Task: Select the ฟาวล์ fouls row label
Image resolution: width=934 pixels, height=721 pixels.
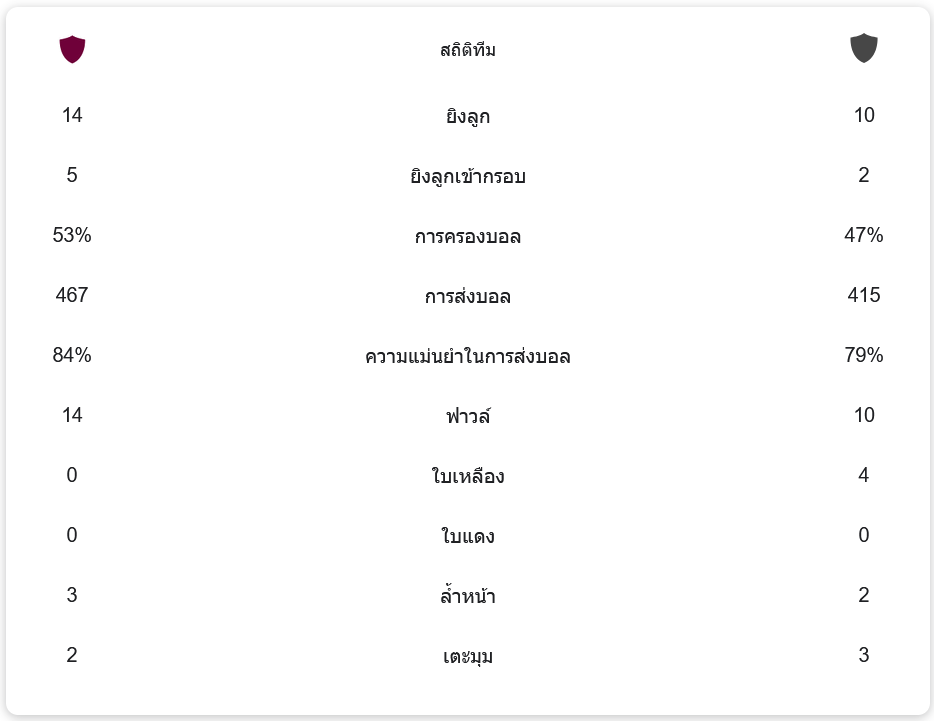Action: point(467,415)
